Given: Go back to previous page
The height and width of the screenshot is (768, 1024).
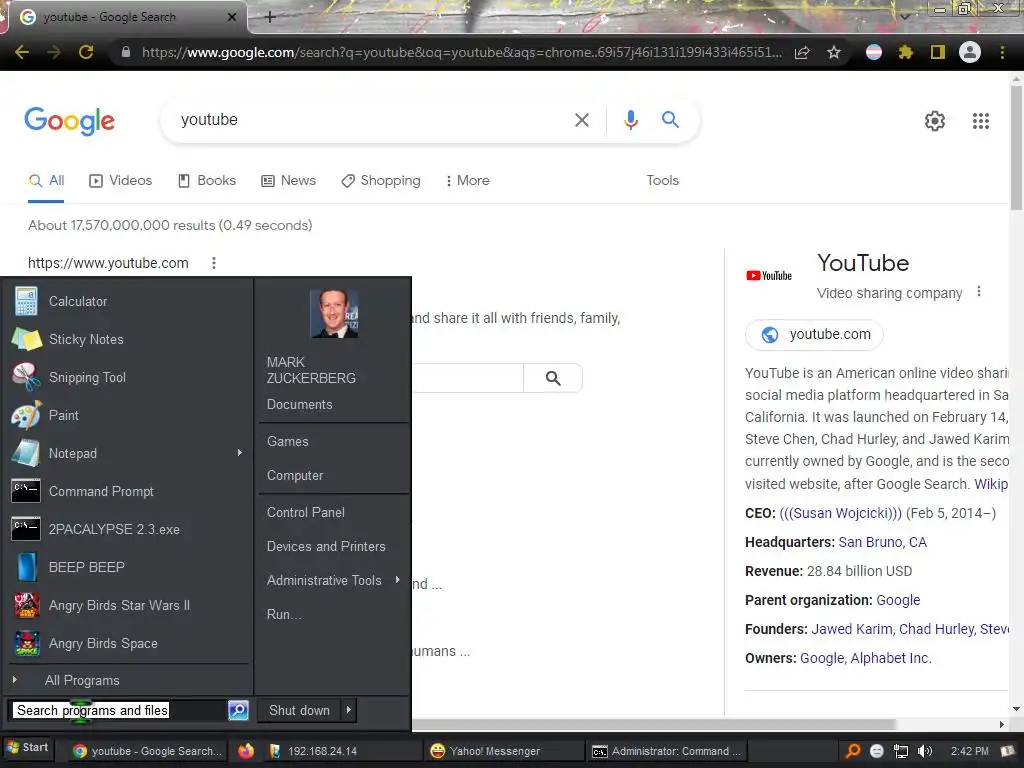Looking at the screenshot, I should (22, 52).
